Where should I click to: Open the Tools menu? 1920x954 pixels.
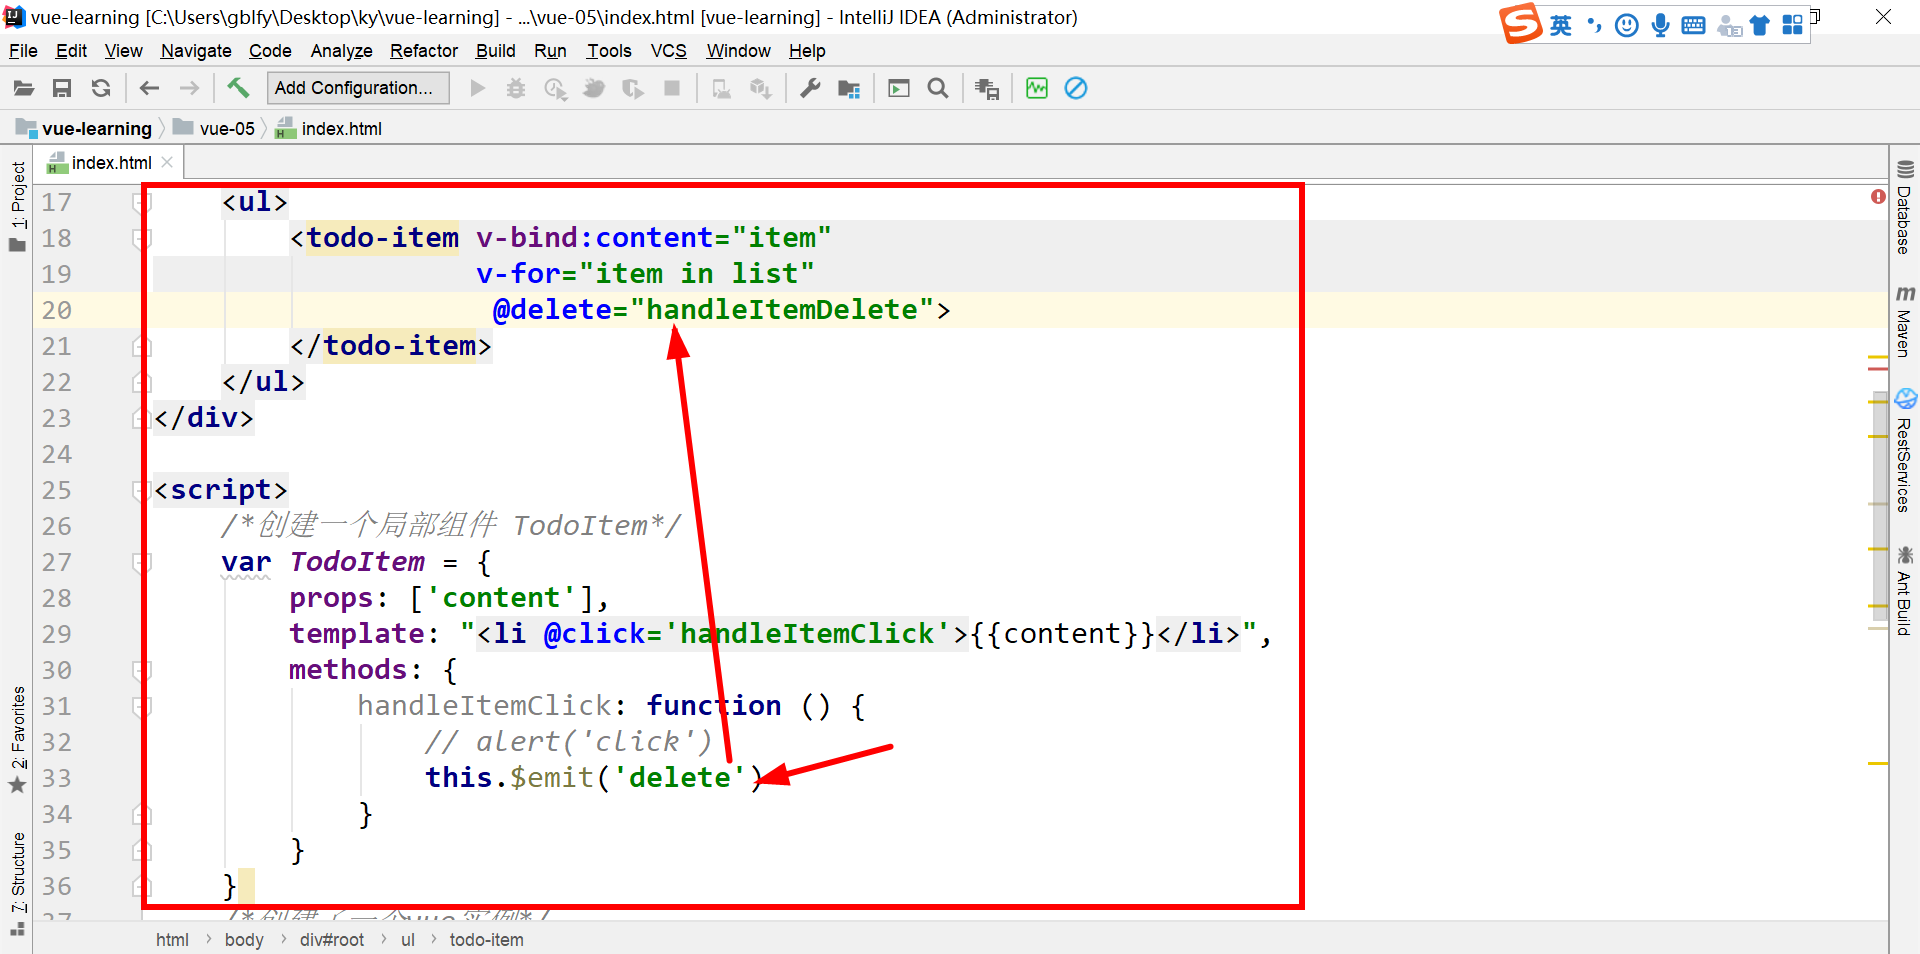pyautogui.click(x=609, y=51)
